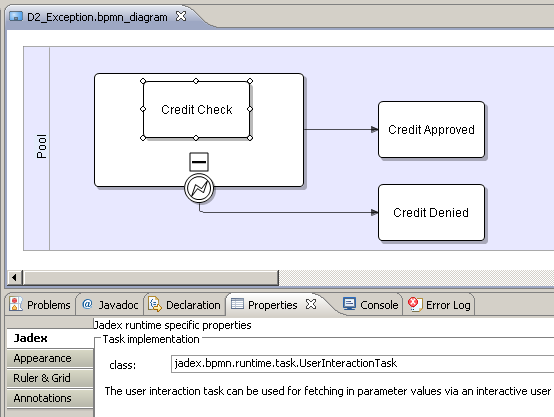Click the horizontal scrollbar left arrow
Viewport: 554px width, 417px height.
click(14, 278)
